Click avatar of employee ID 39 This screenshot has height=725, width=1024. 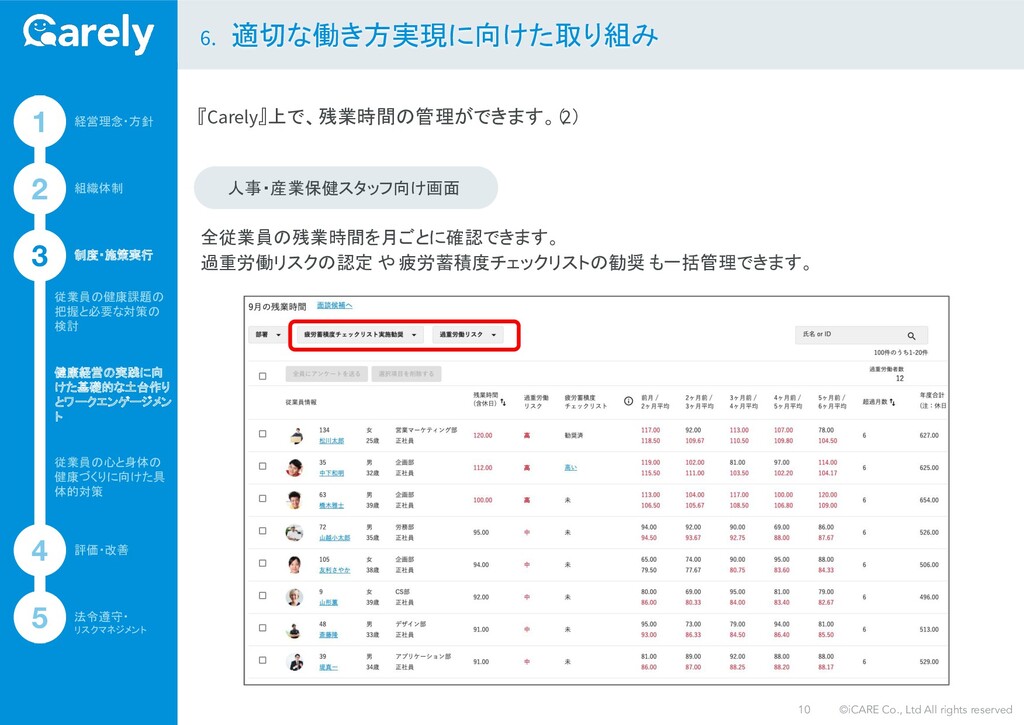296,662
